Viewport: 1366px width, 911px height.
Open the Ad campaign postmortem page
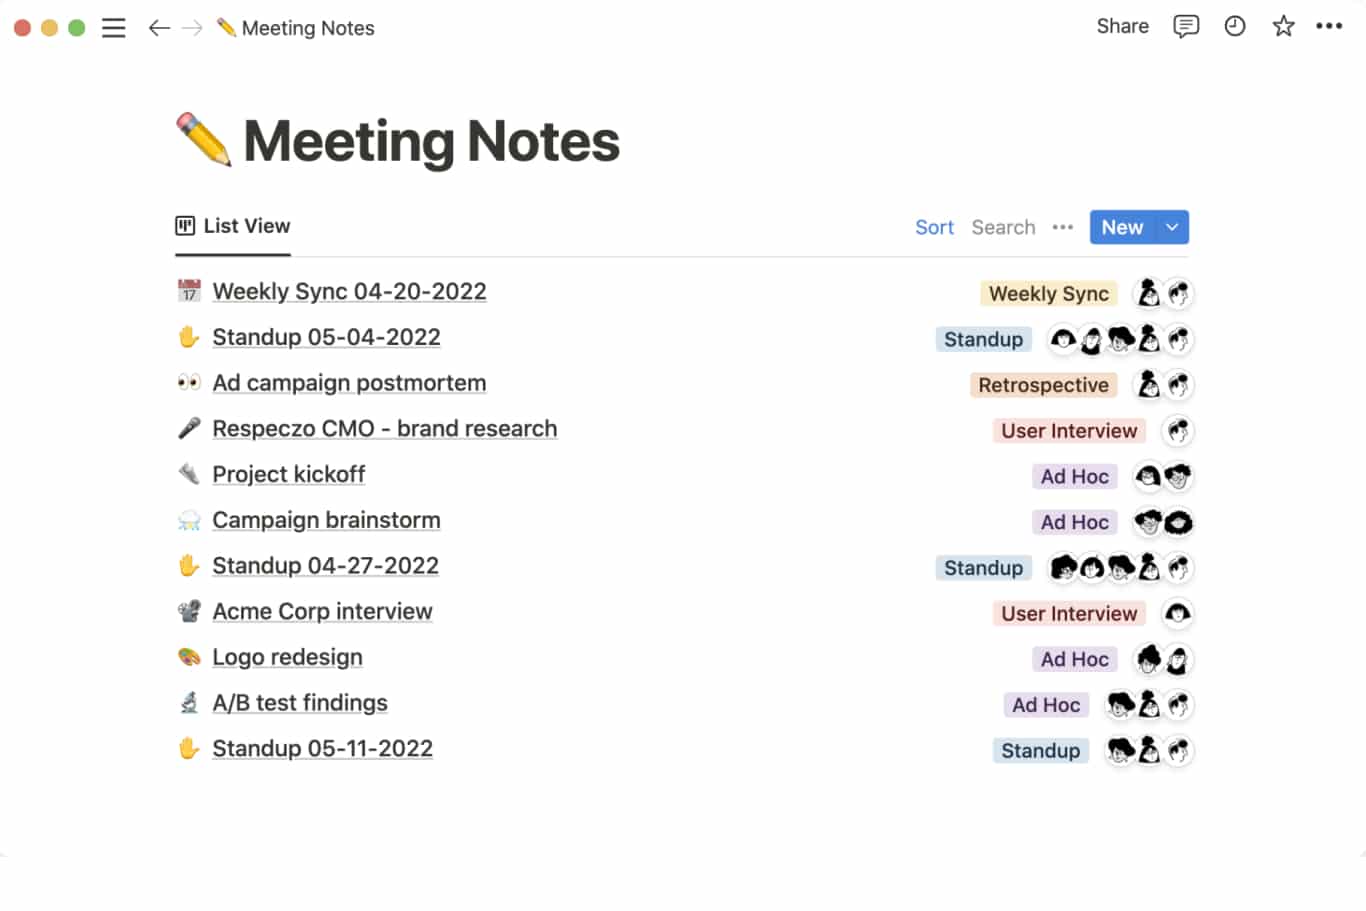click(349, 383)
